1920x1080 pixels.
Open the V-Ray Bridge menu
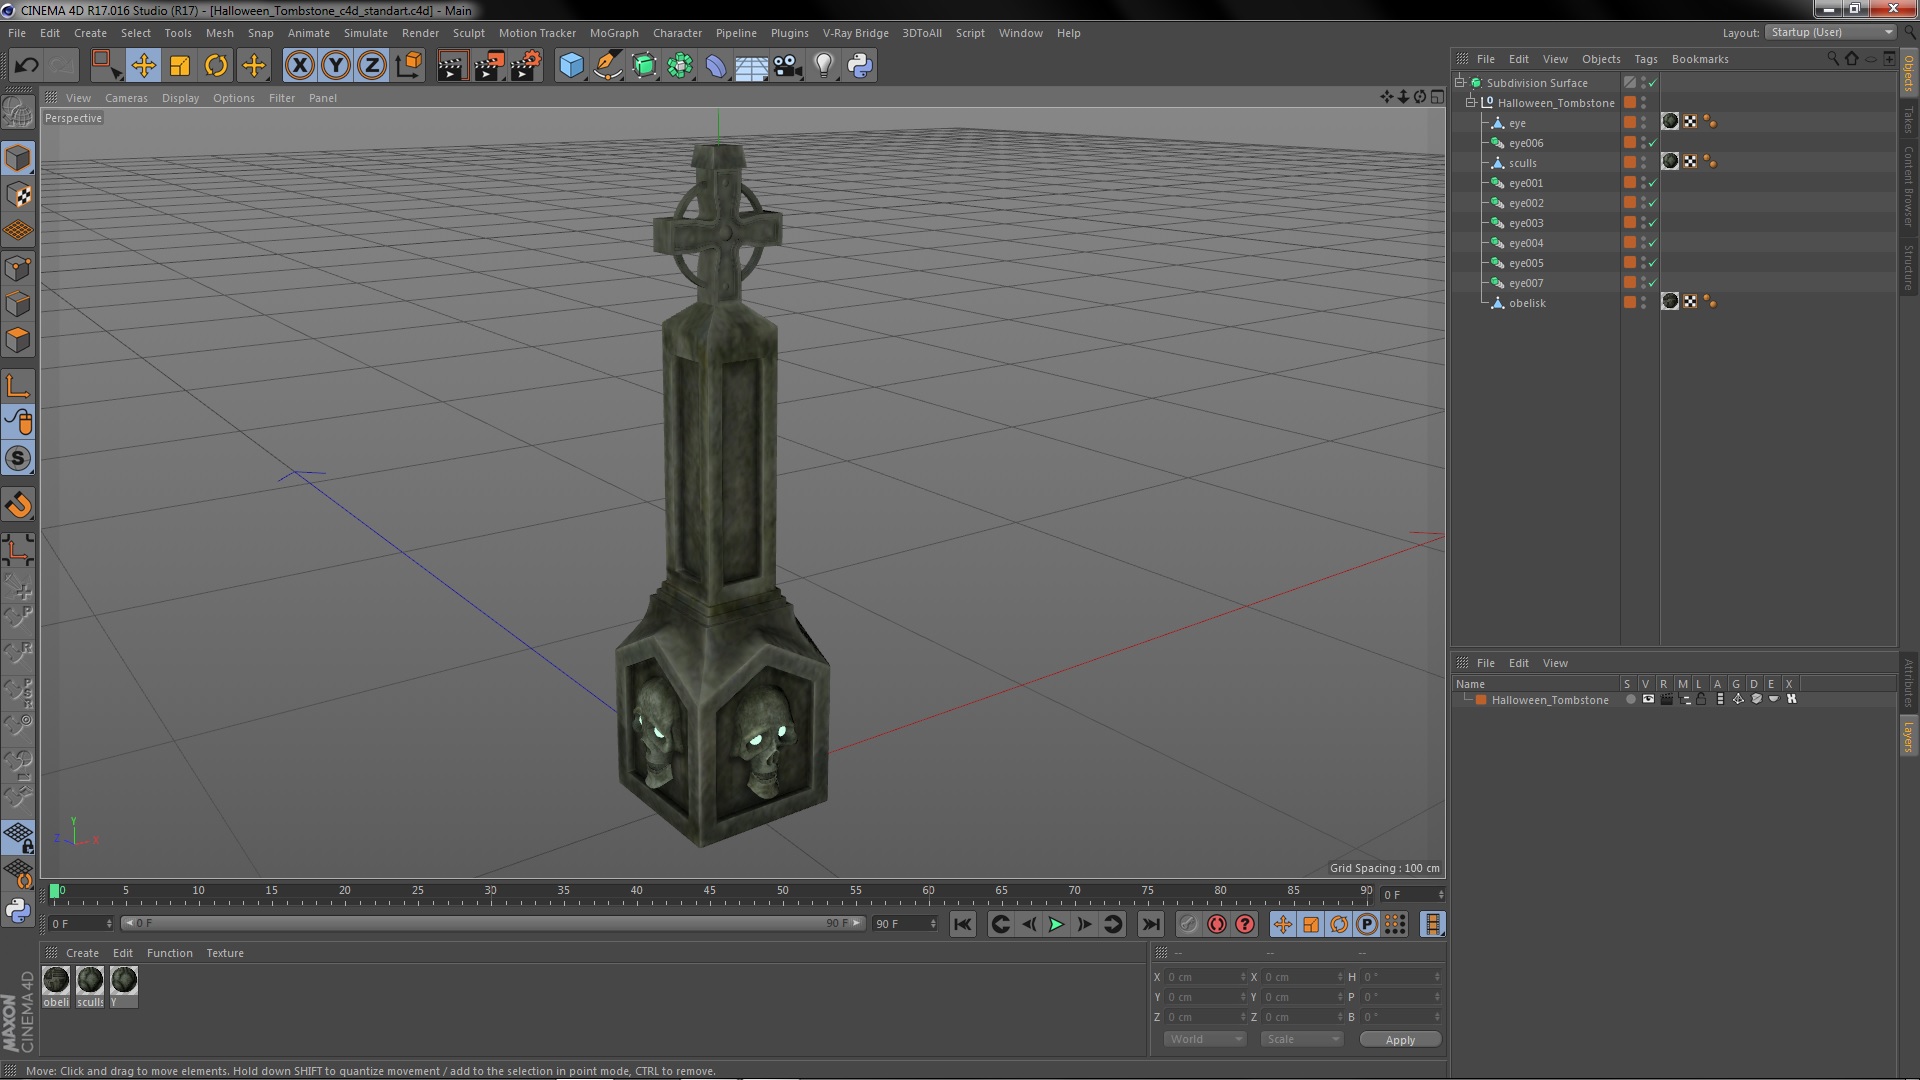855,33
